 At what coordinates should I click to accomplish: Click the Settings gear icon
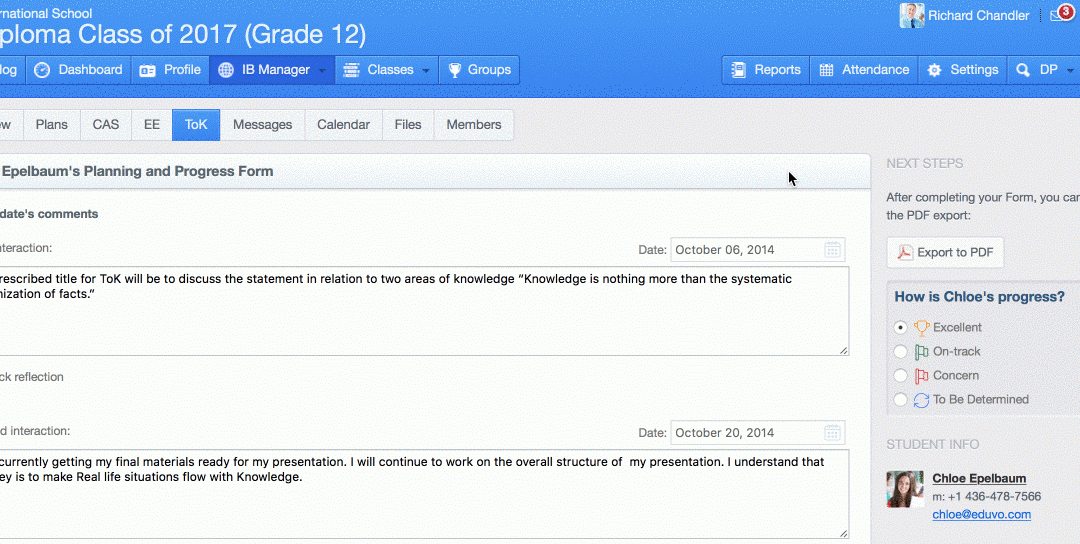click(934, 70)
